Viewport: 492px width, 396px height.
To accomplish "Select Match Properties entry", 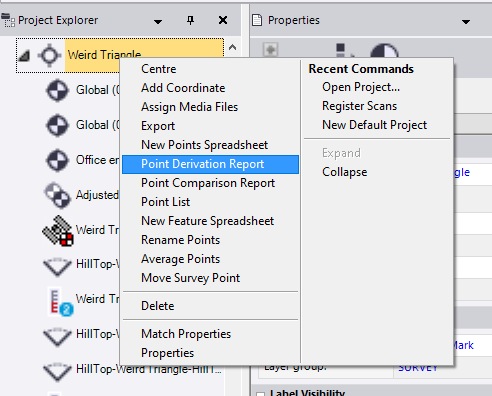I will [x=186, y=334].
